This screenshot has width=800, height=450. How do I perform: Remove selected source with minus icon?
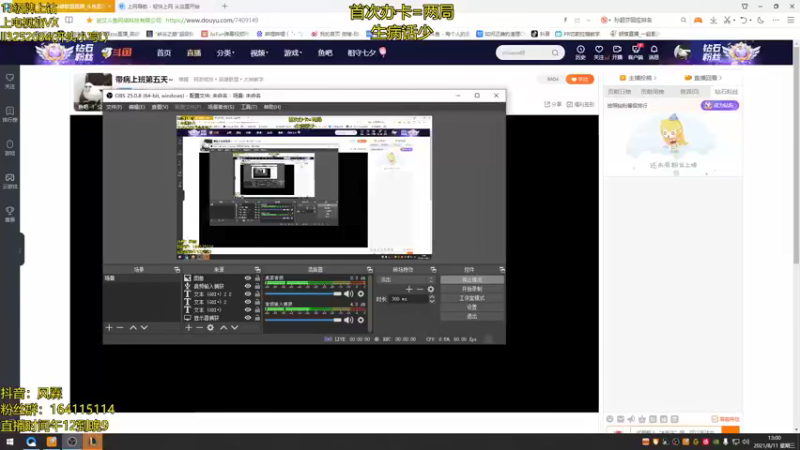coord(199,328)
